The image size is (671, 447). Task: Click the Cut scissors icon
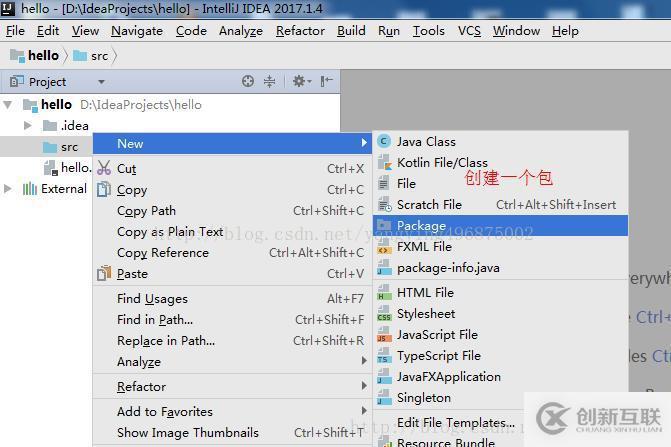(104, 168)
